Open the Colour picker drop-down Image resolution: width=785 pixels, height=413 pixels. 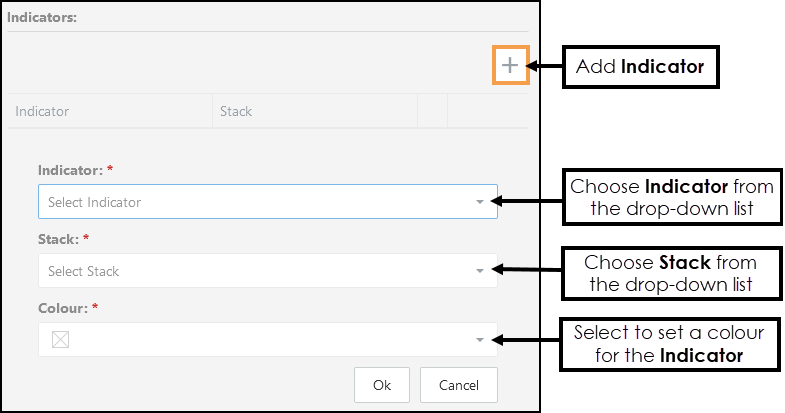point(260,340)
